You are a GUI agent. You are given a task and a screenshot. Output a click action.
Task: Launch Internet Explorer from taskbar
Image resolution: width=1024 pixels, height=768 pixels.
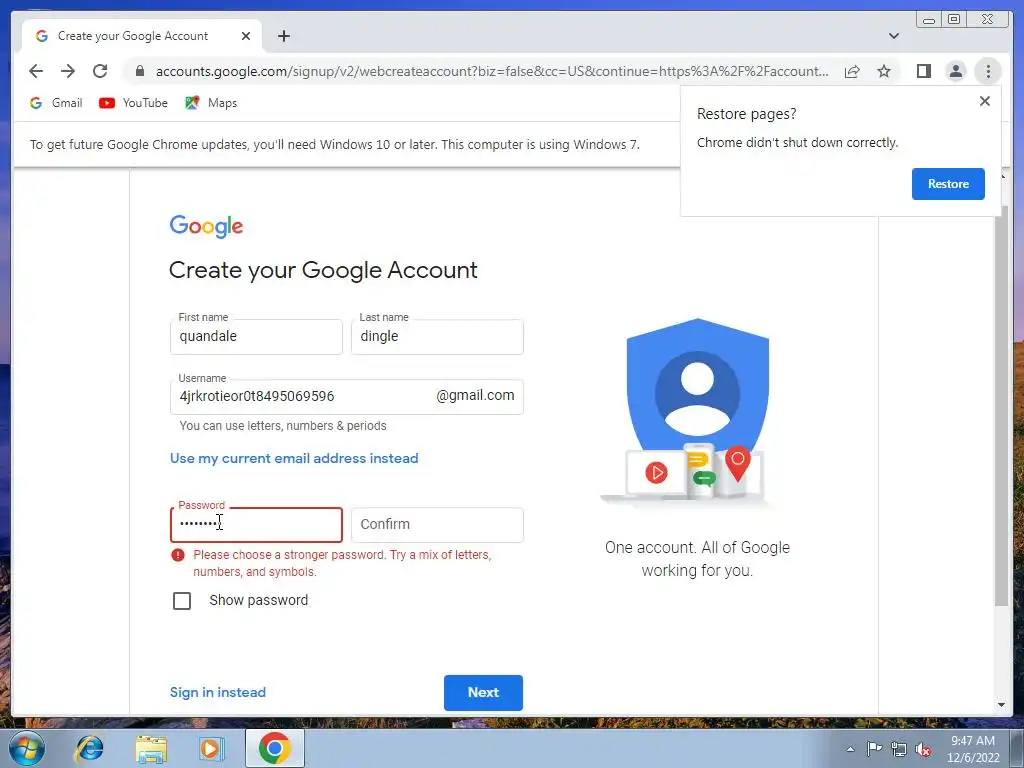[89, 748]
